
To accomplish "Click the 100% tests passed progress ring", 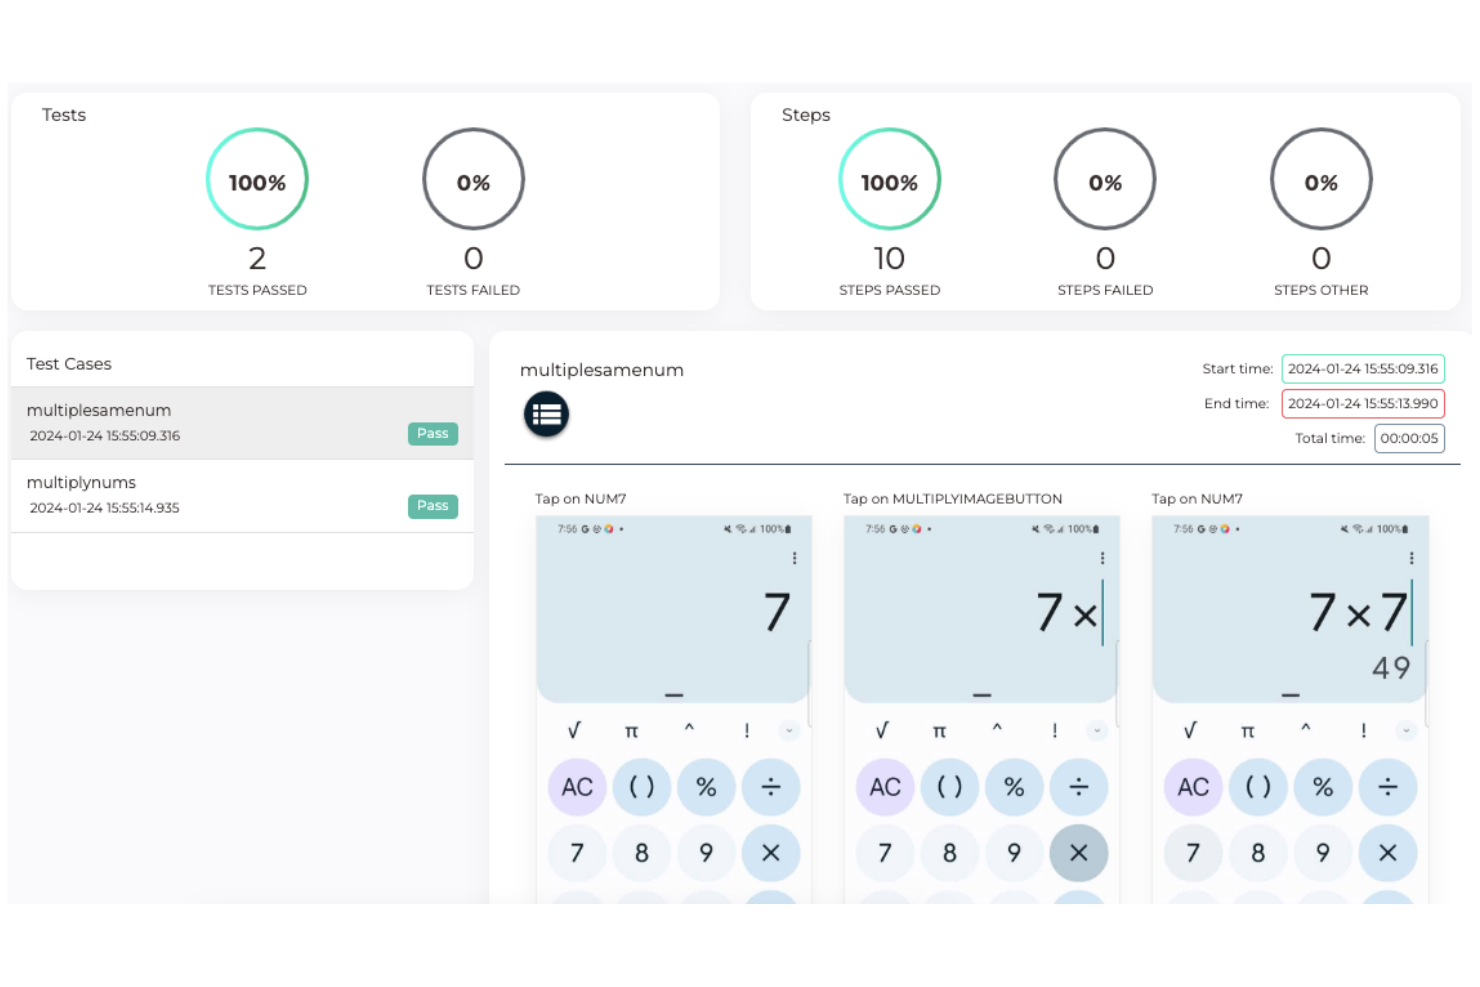I will 257,180.
